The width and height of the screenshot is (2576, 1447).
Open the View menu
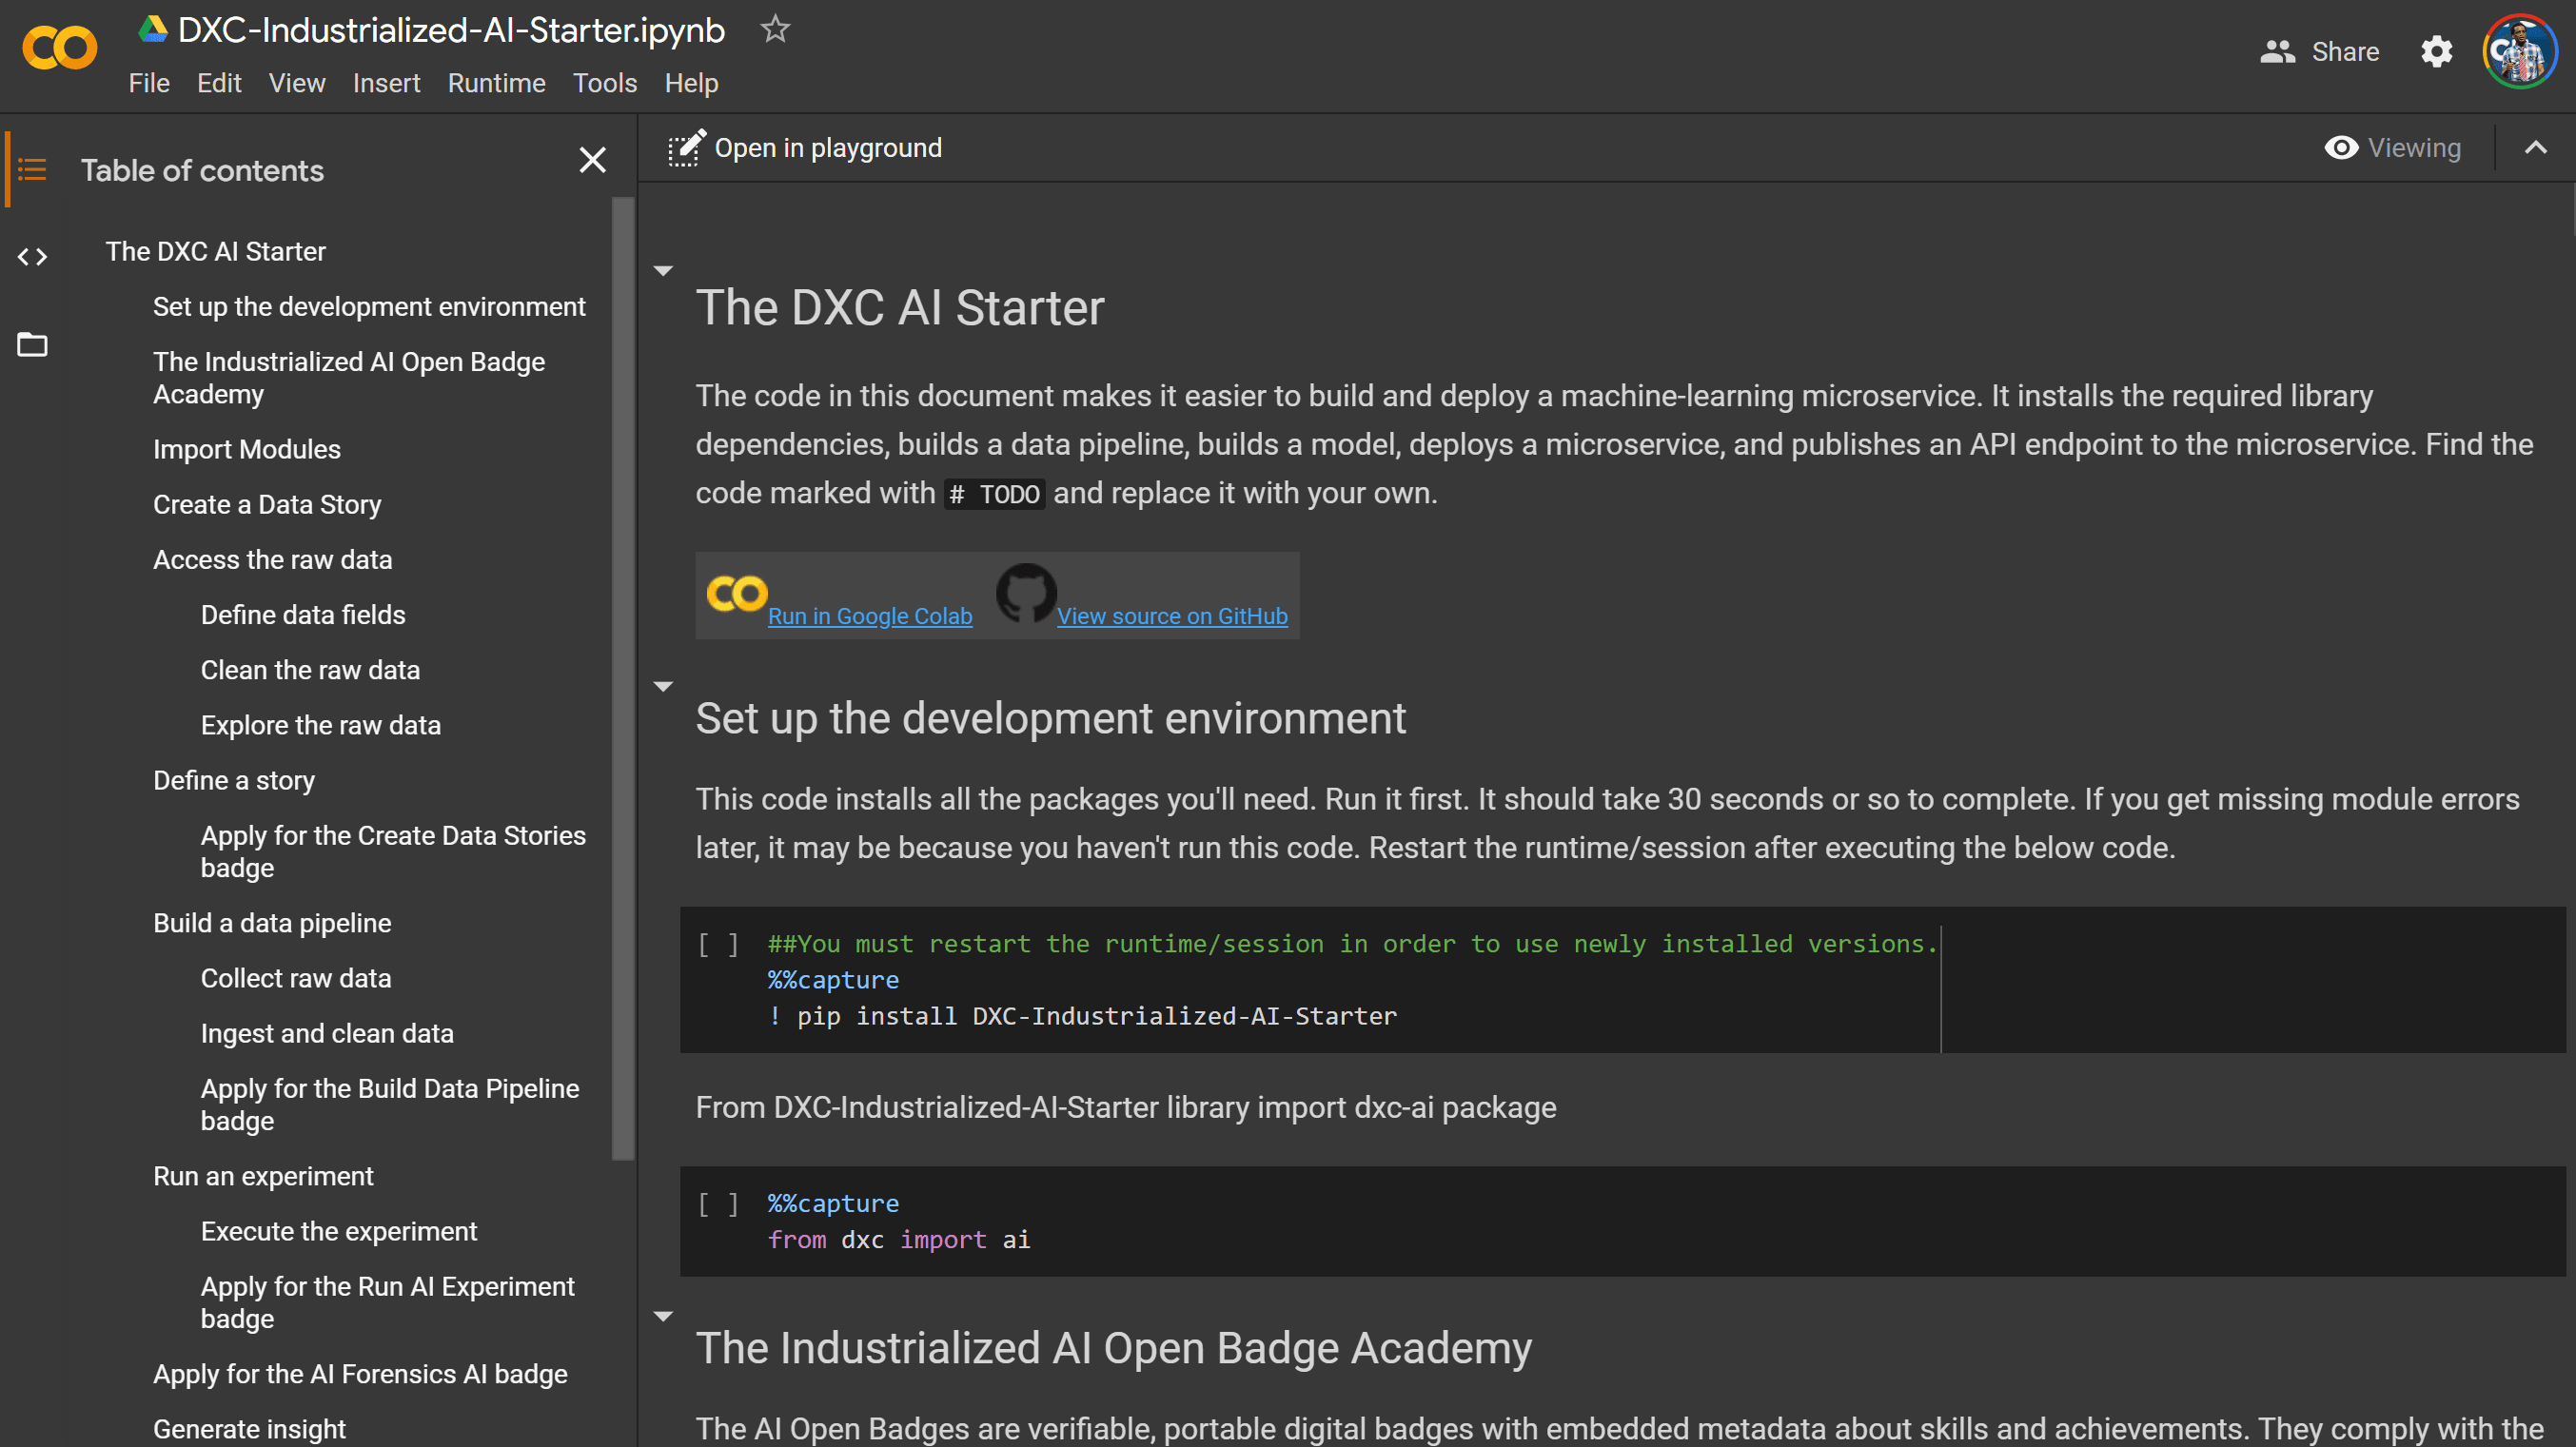click(x=297, y=83)
